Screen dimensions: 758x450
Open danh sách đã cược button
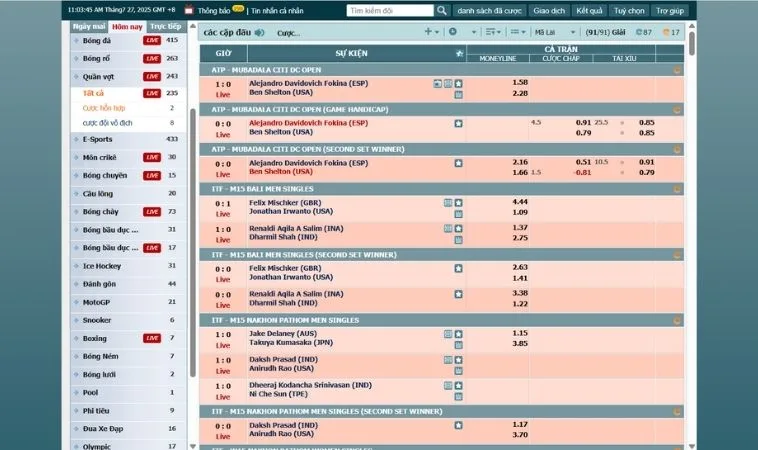click(x=489, y=10)
